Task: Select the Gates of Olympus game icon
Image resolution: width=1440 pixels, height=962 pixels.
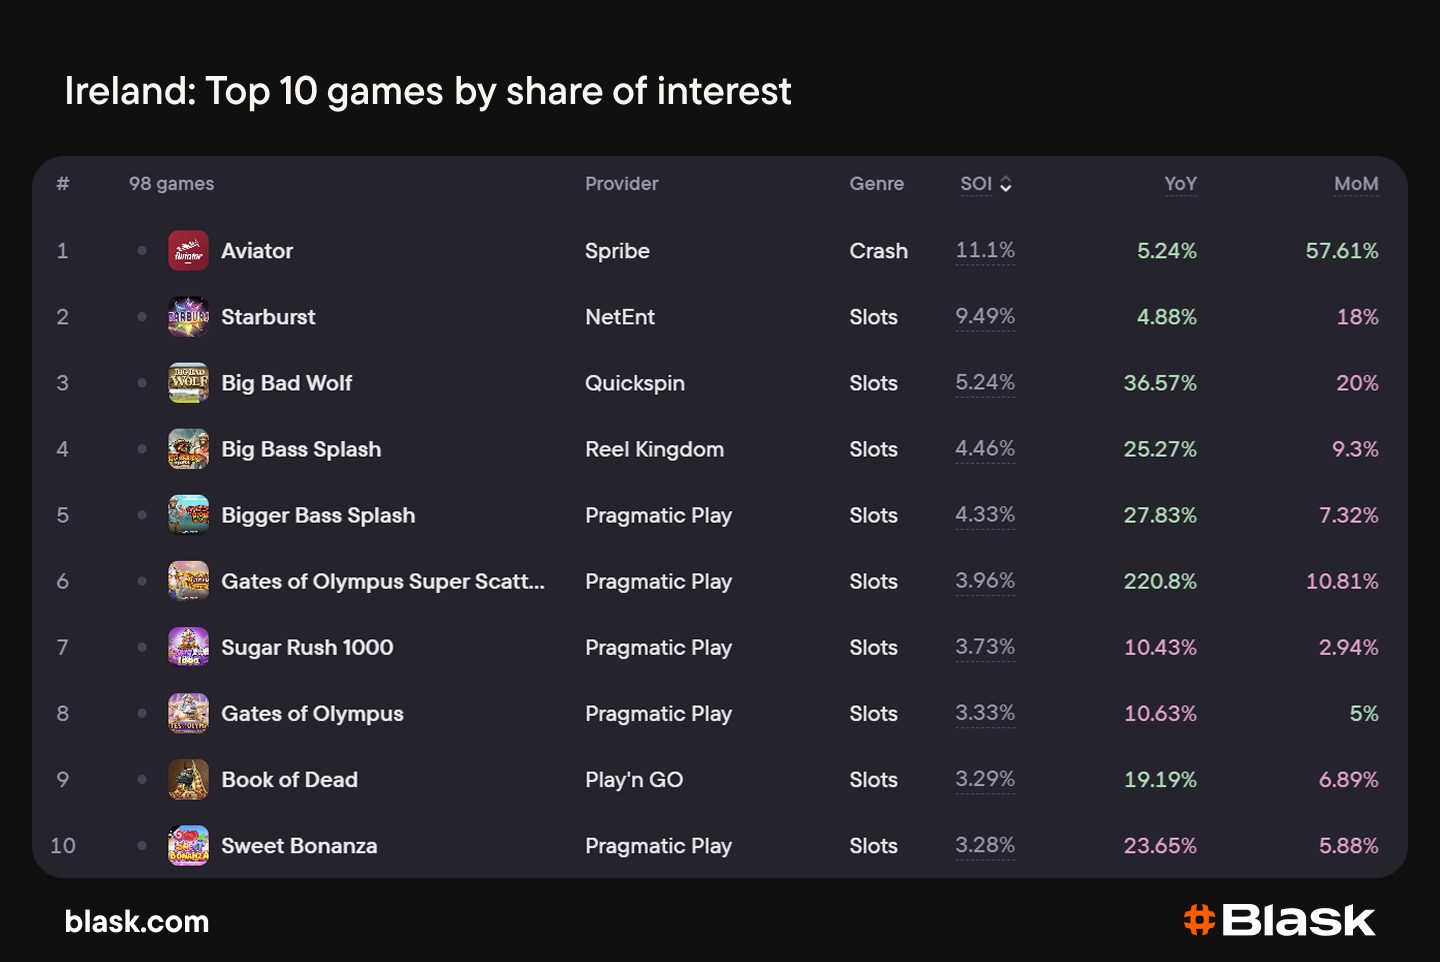Action: (188, 713)
